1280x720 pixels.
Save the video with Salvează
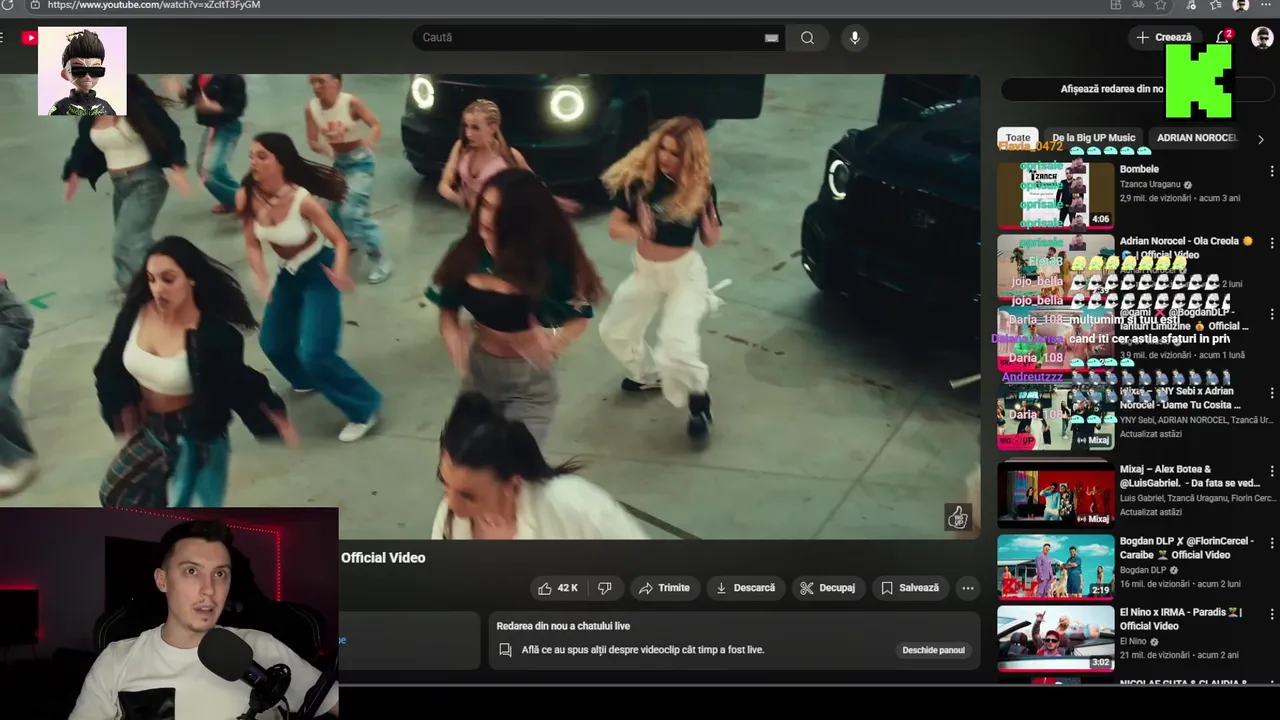pyautogui.click(x=910, y=588)
